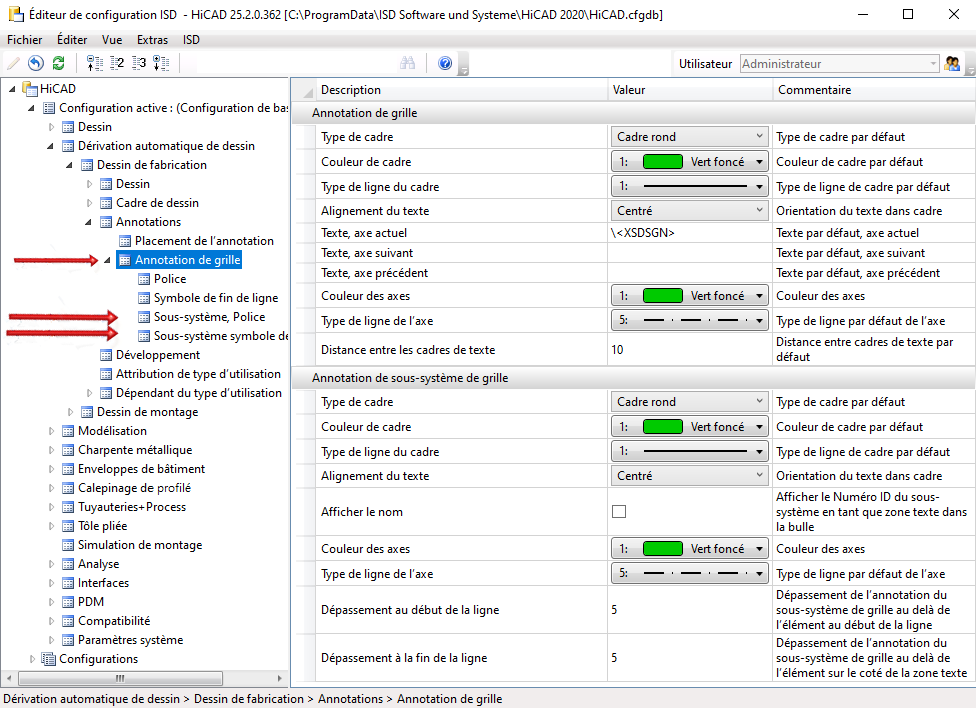This screenshot has width=976, height=708.
Task: Select 'Placement de l'annotation' in tree
Action: coord(204,241)
